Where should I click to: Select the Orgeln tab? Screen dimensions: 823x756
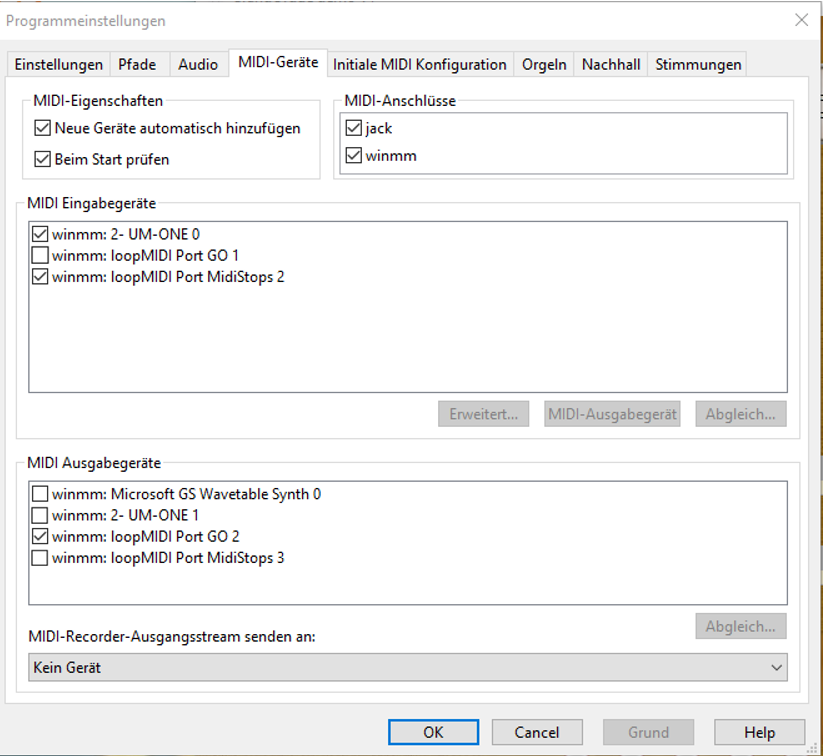(544, 64)
